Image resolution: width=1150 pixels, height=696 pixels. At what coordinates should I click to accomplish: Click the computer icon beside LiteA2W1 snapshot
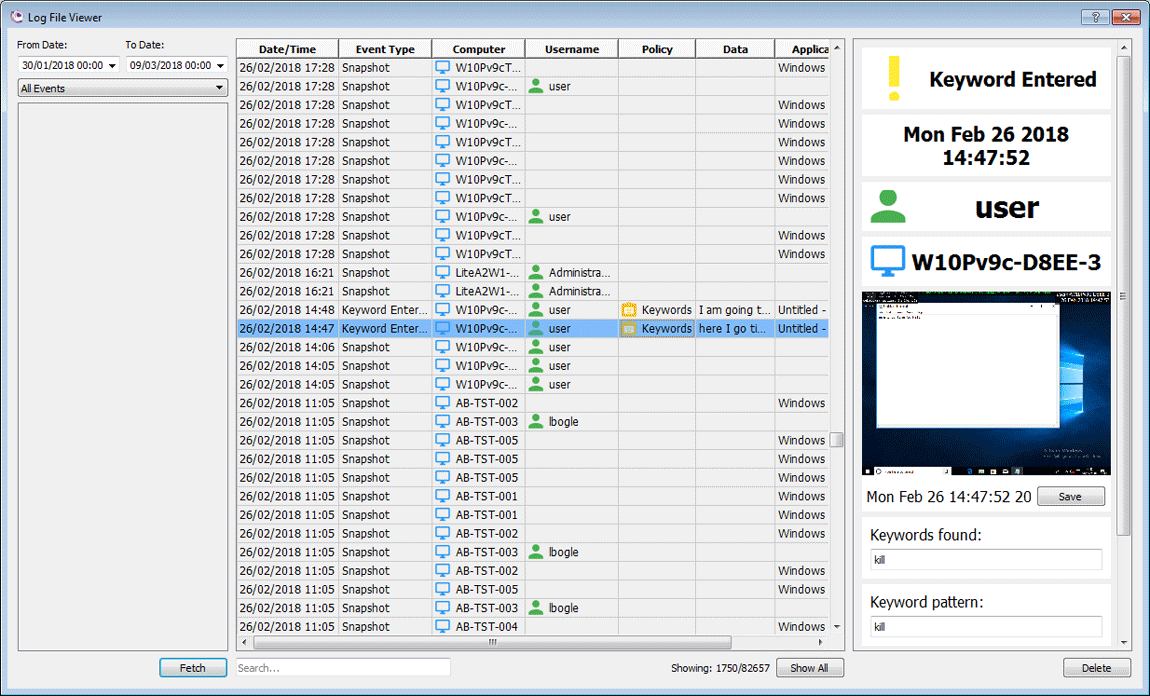(x=443, y=272)
